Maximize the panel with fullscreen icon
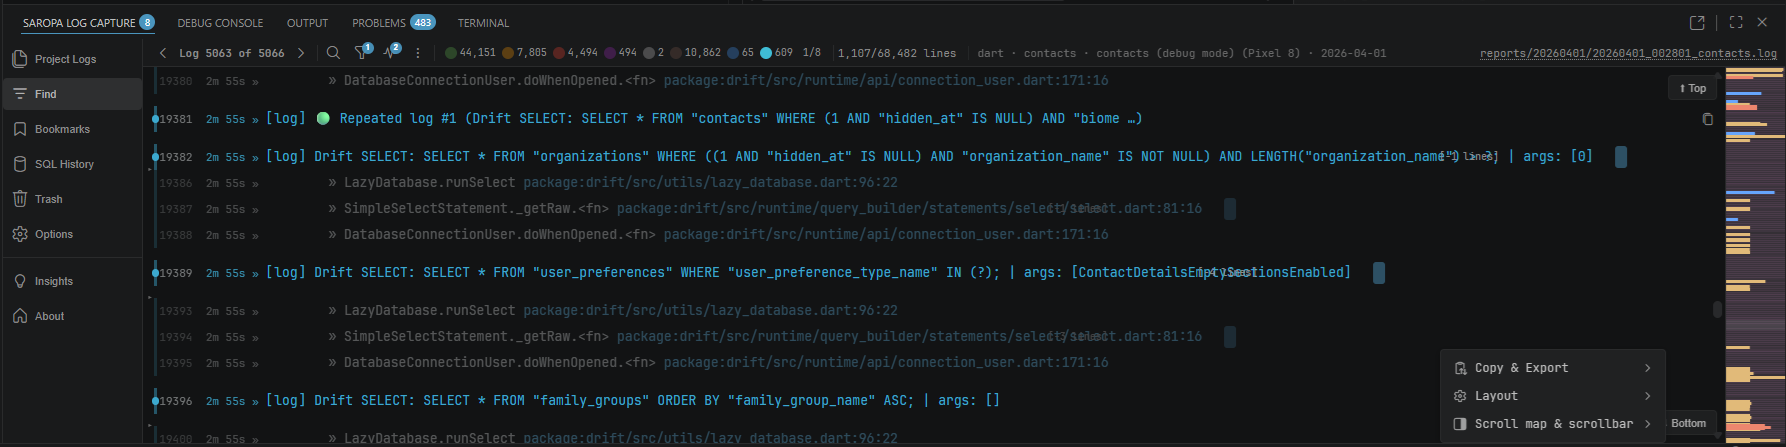Screen dimensions: 1786x447 (x=1736, y=22)
